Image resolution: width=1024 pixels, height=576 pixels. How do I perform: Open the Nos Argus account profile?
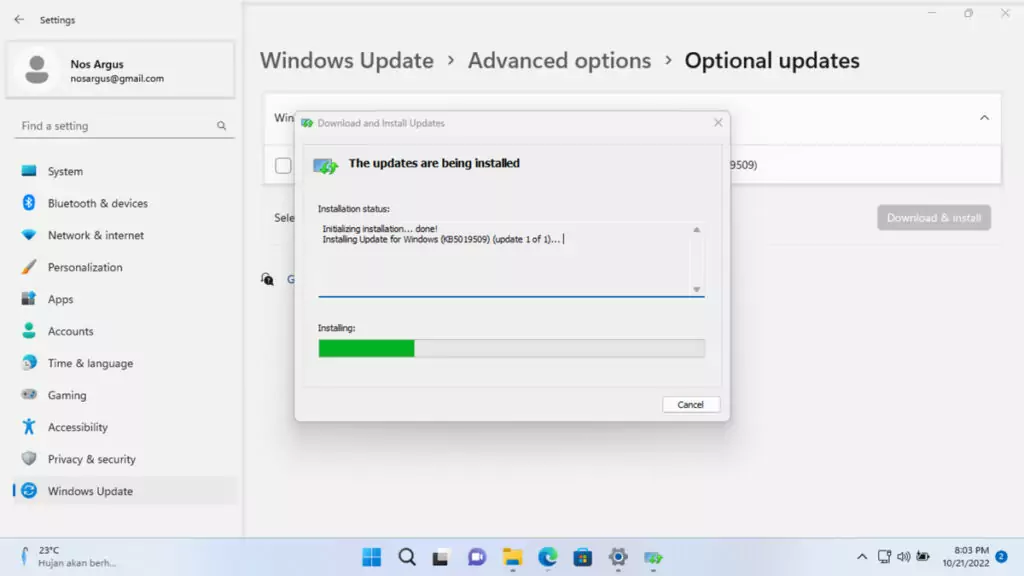tap(120, 70)
